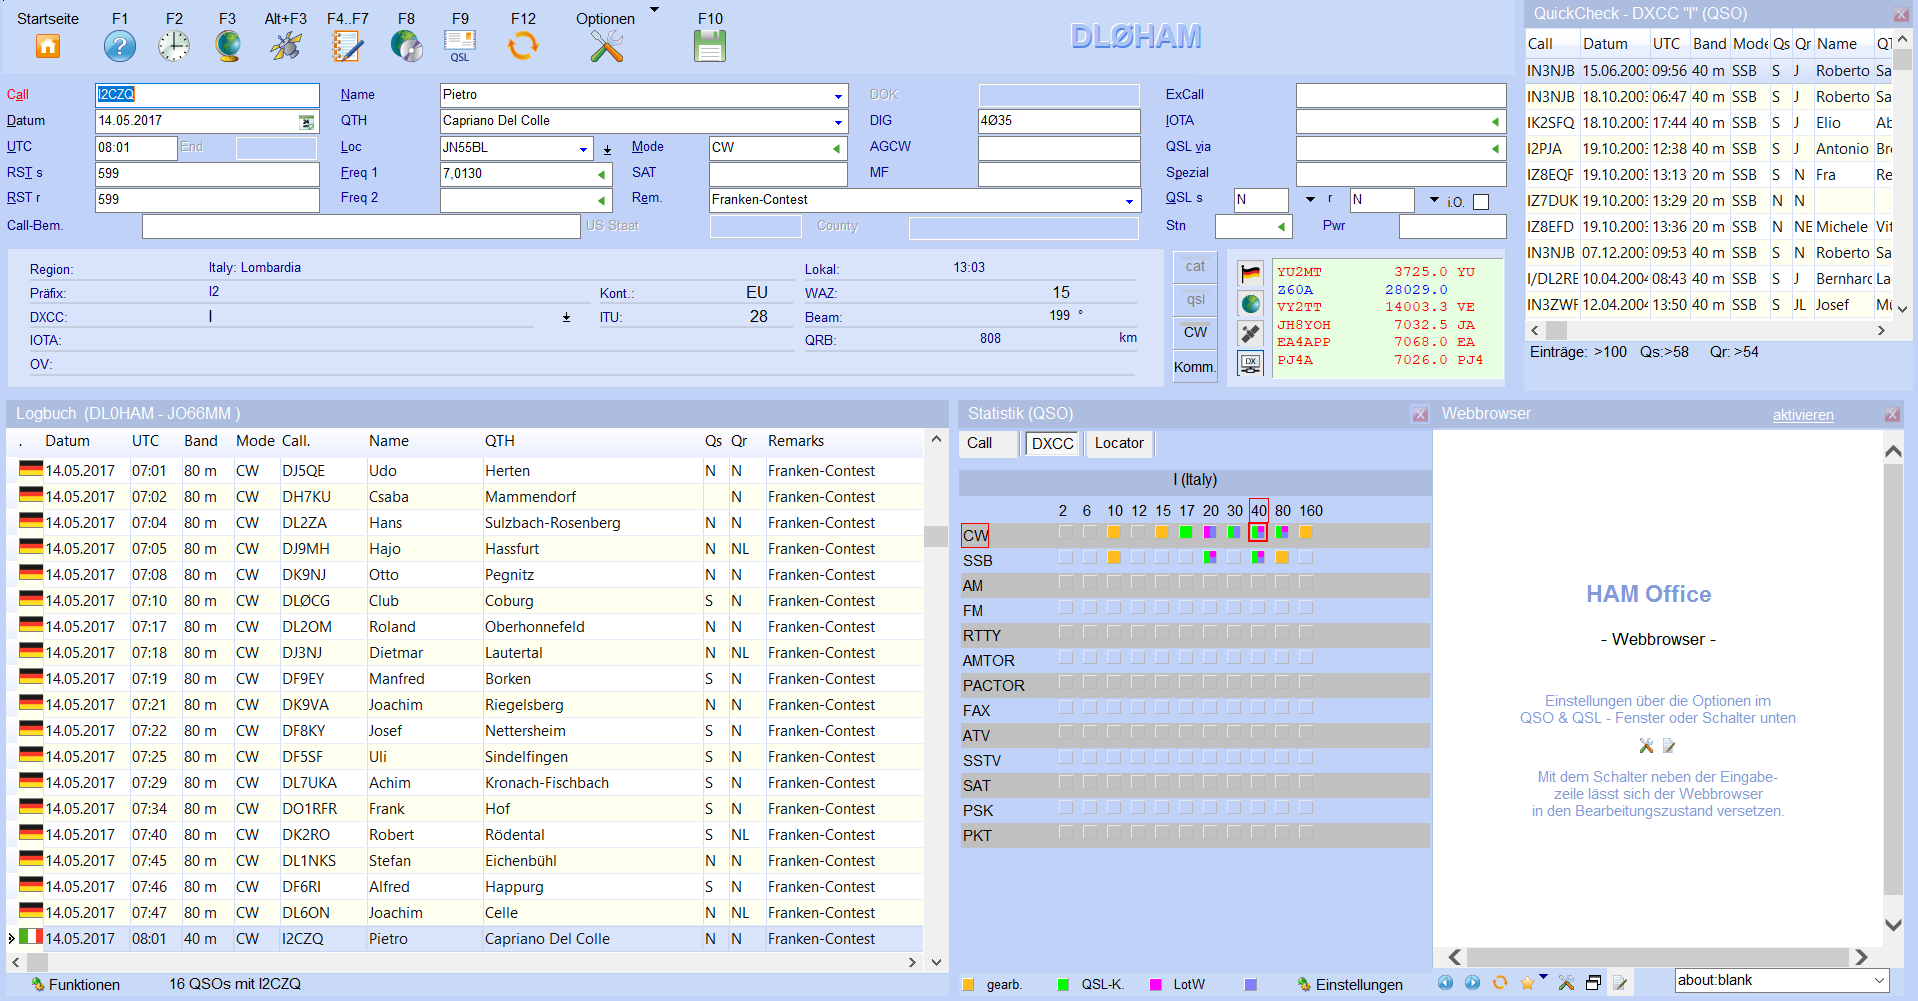The image size is (1918, 1001).
Task: Toggle the FM 2 m band checkbox
Action: click(1065, 607)
